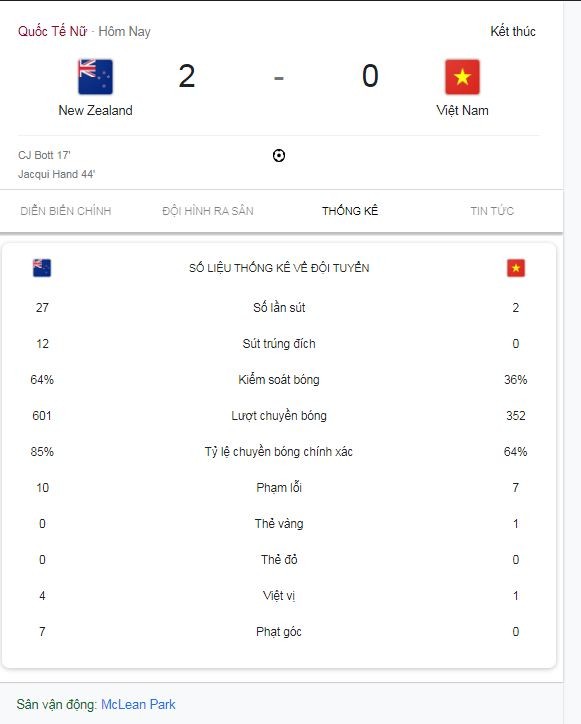Click scorer Jacqui Hand 44'

[x=56, y=174]
